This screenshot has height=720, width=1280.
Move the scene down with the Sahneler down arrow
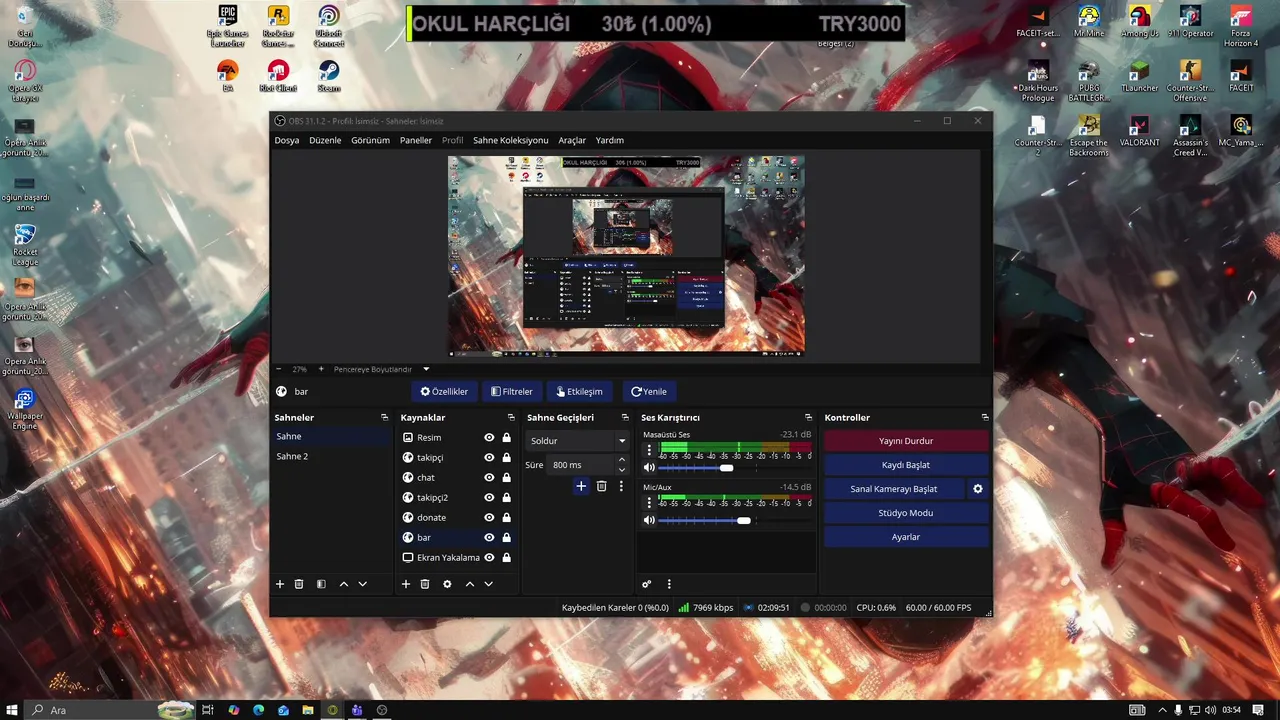coord(362,584)
